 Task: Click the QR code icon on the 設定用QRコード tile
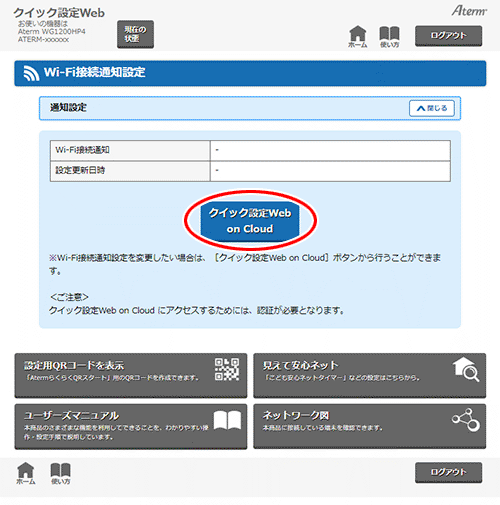point(227,369)
